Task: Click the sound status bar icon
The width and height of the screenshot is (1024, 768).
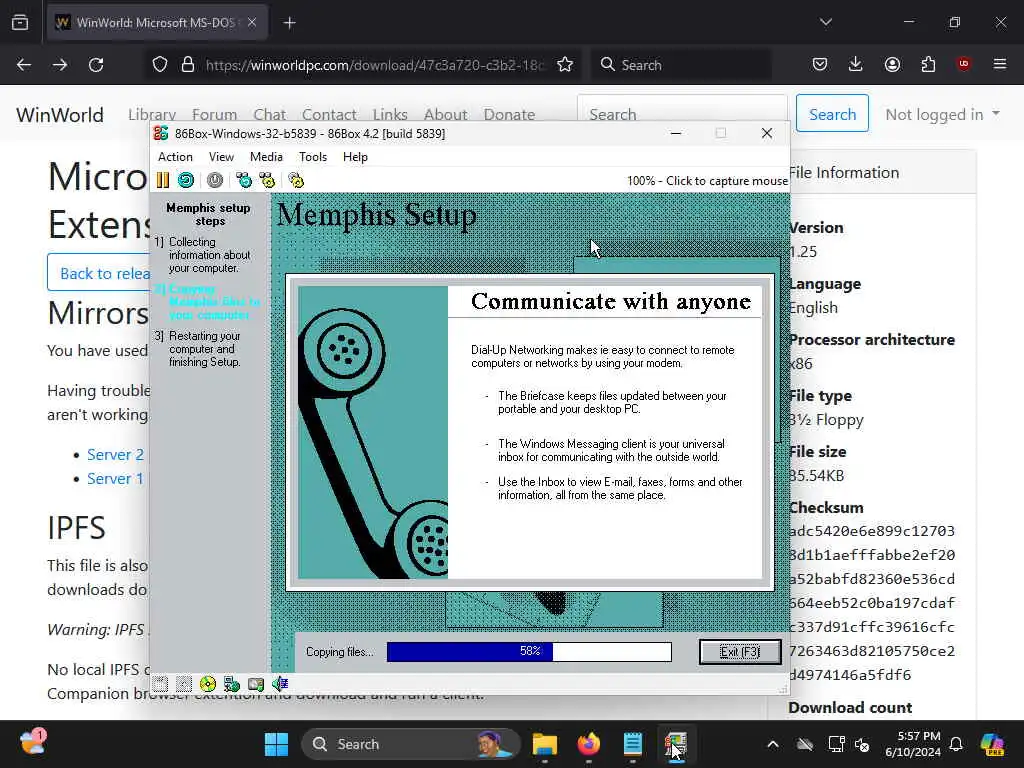Action: coord(280,684)
